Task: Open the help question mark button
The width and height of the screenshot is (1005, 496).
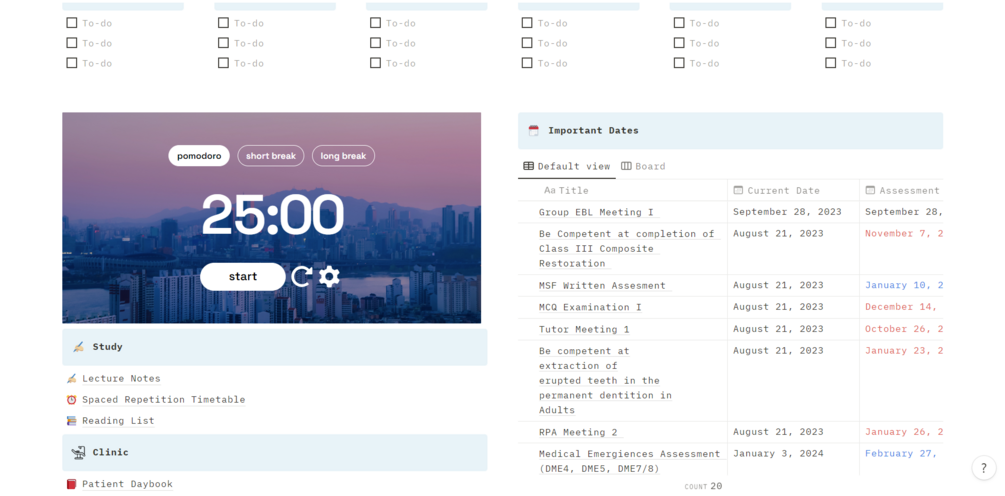Action: pos(984,468)
